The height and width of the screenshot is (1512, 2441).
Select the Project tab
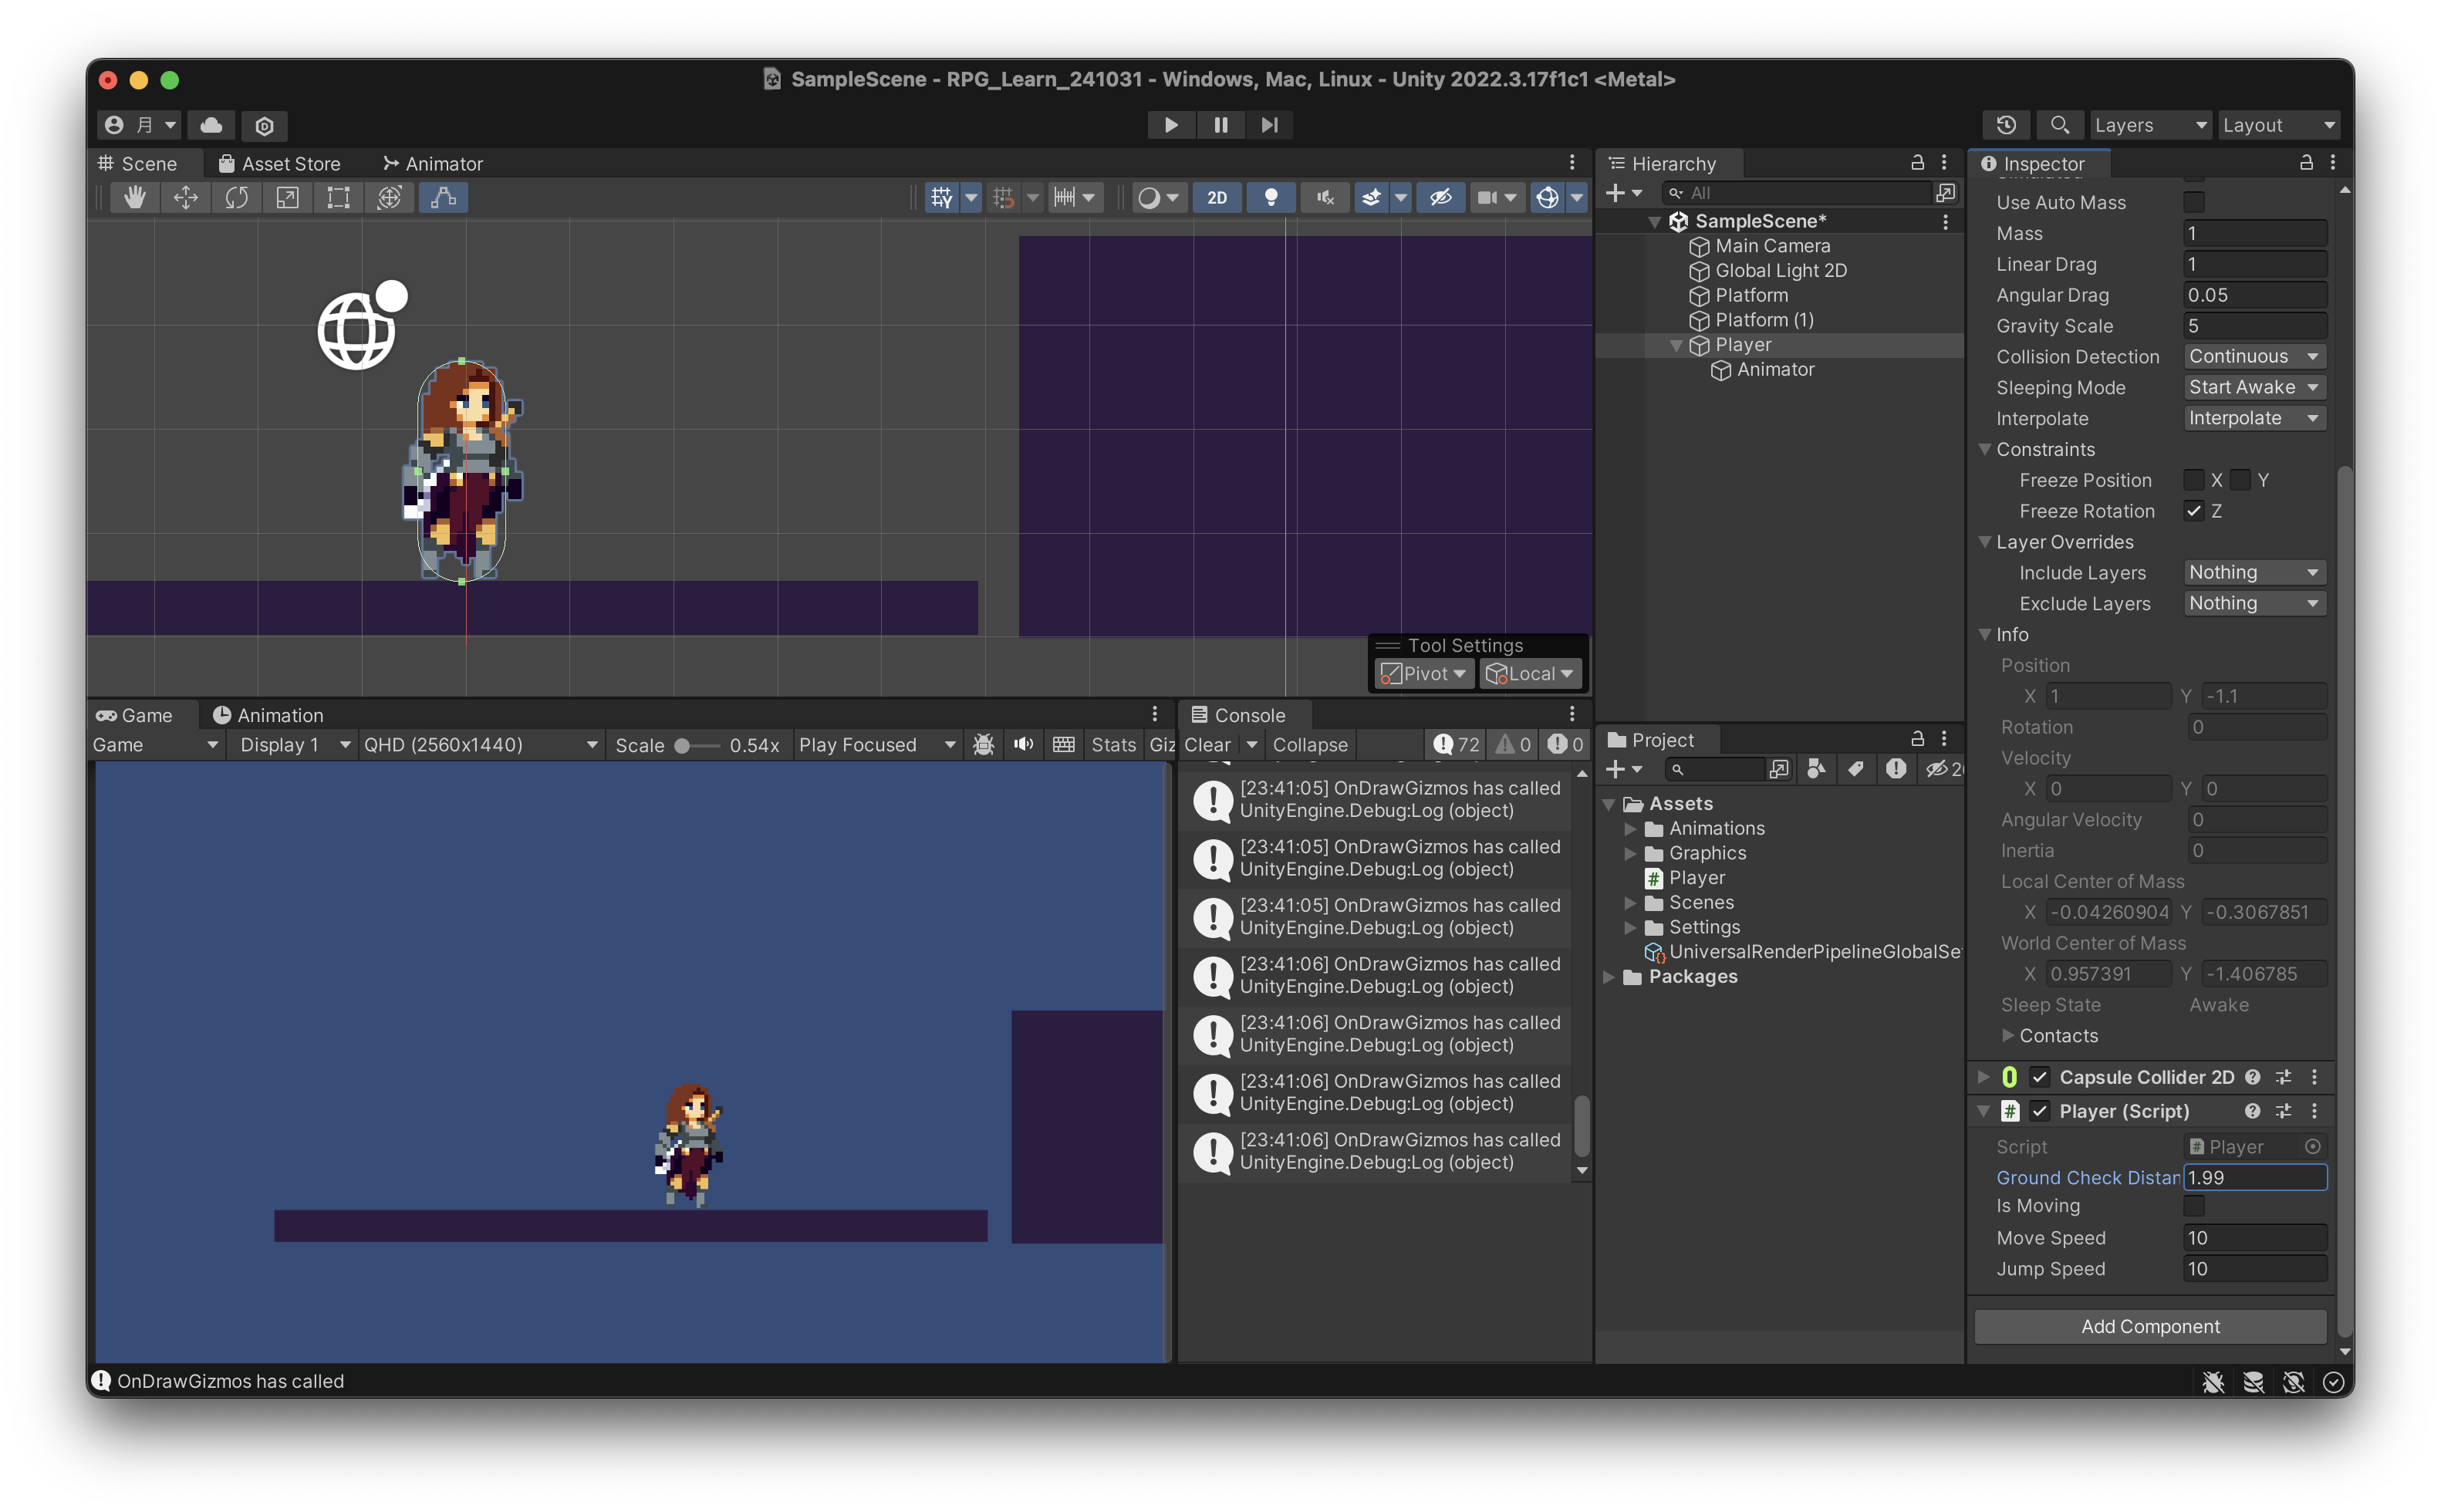(1651, 740)
